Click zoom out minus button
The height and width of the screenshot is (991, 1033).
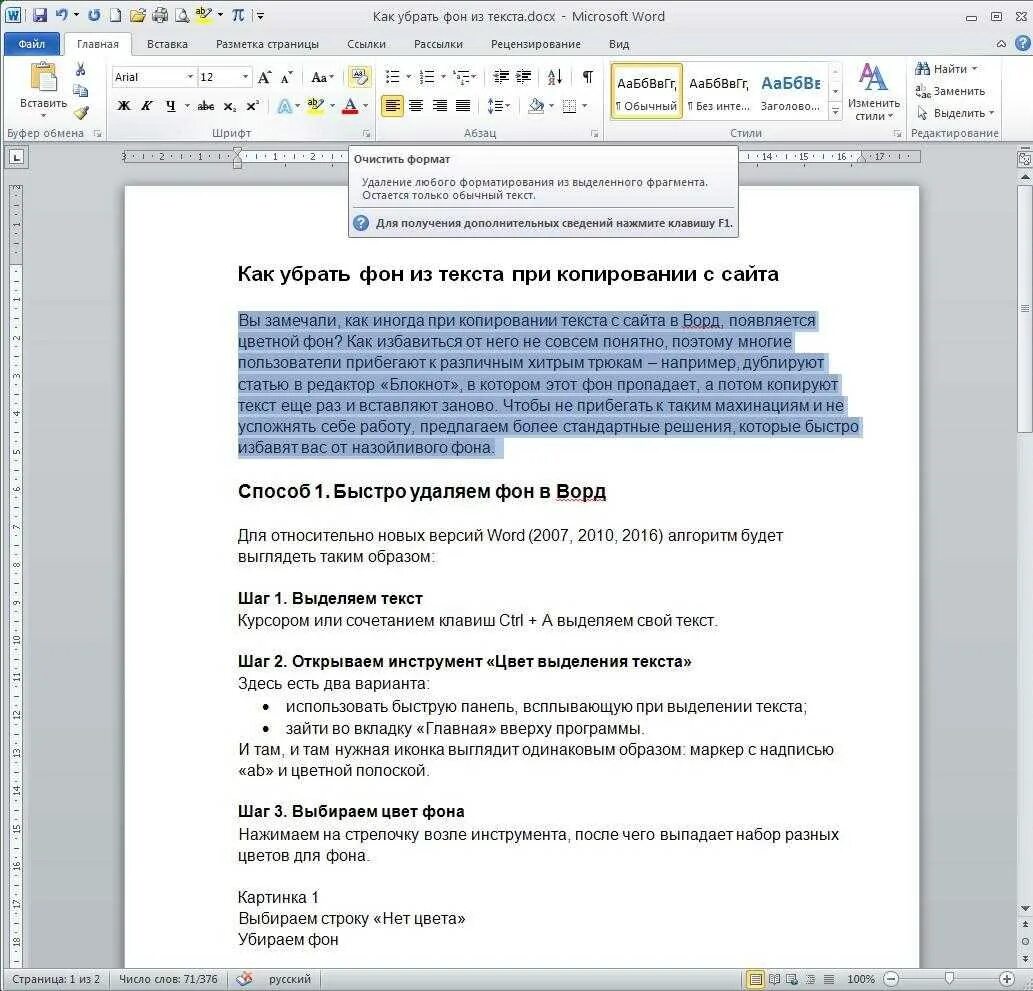pyautogui.click(x=891, y=979)
